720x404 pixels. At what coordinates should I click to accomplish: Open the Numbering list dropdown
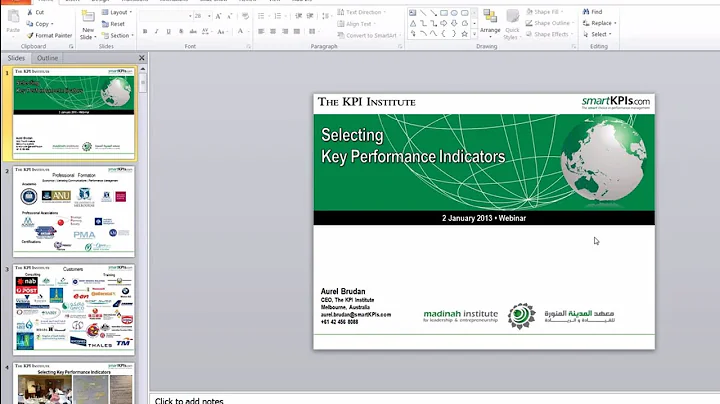point(285,16)
